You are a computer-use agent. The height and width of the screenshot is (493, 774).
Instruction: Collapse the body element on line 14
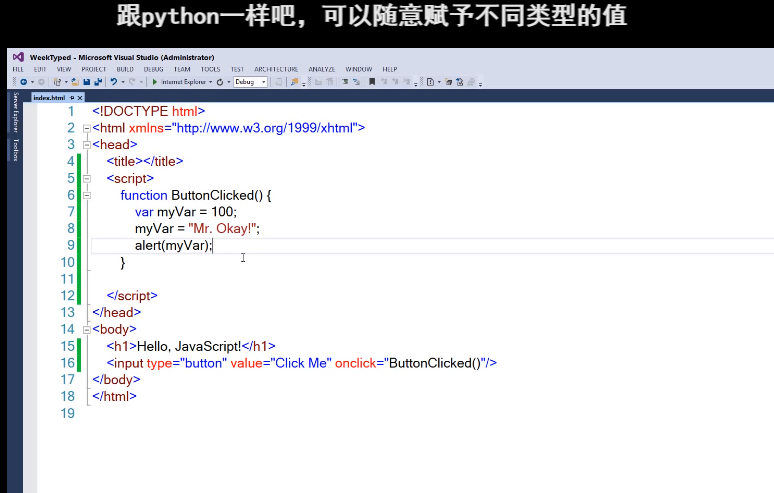(x=87, y=330)
